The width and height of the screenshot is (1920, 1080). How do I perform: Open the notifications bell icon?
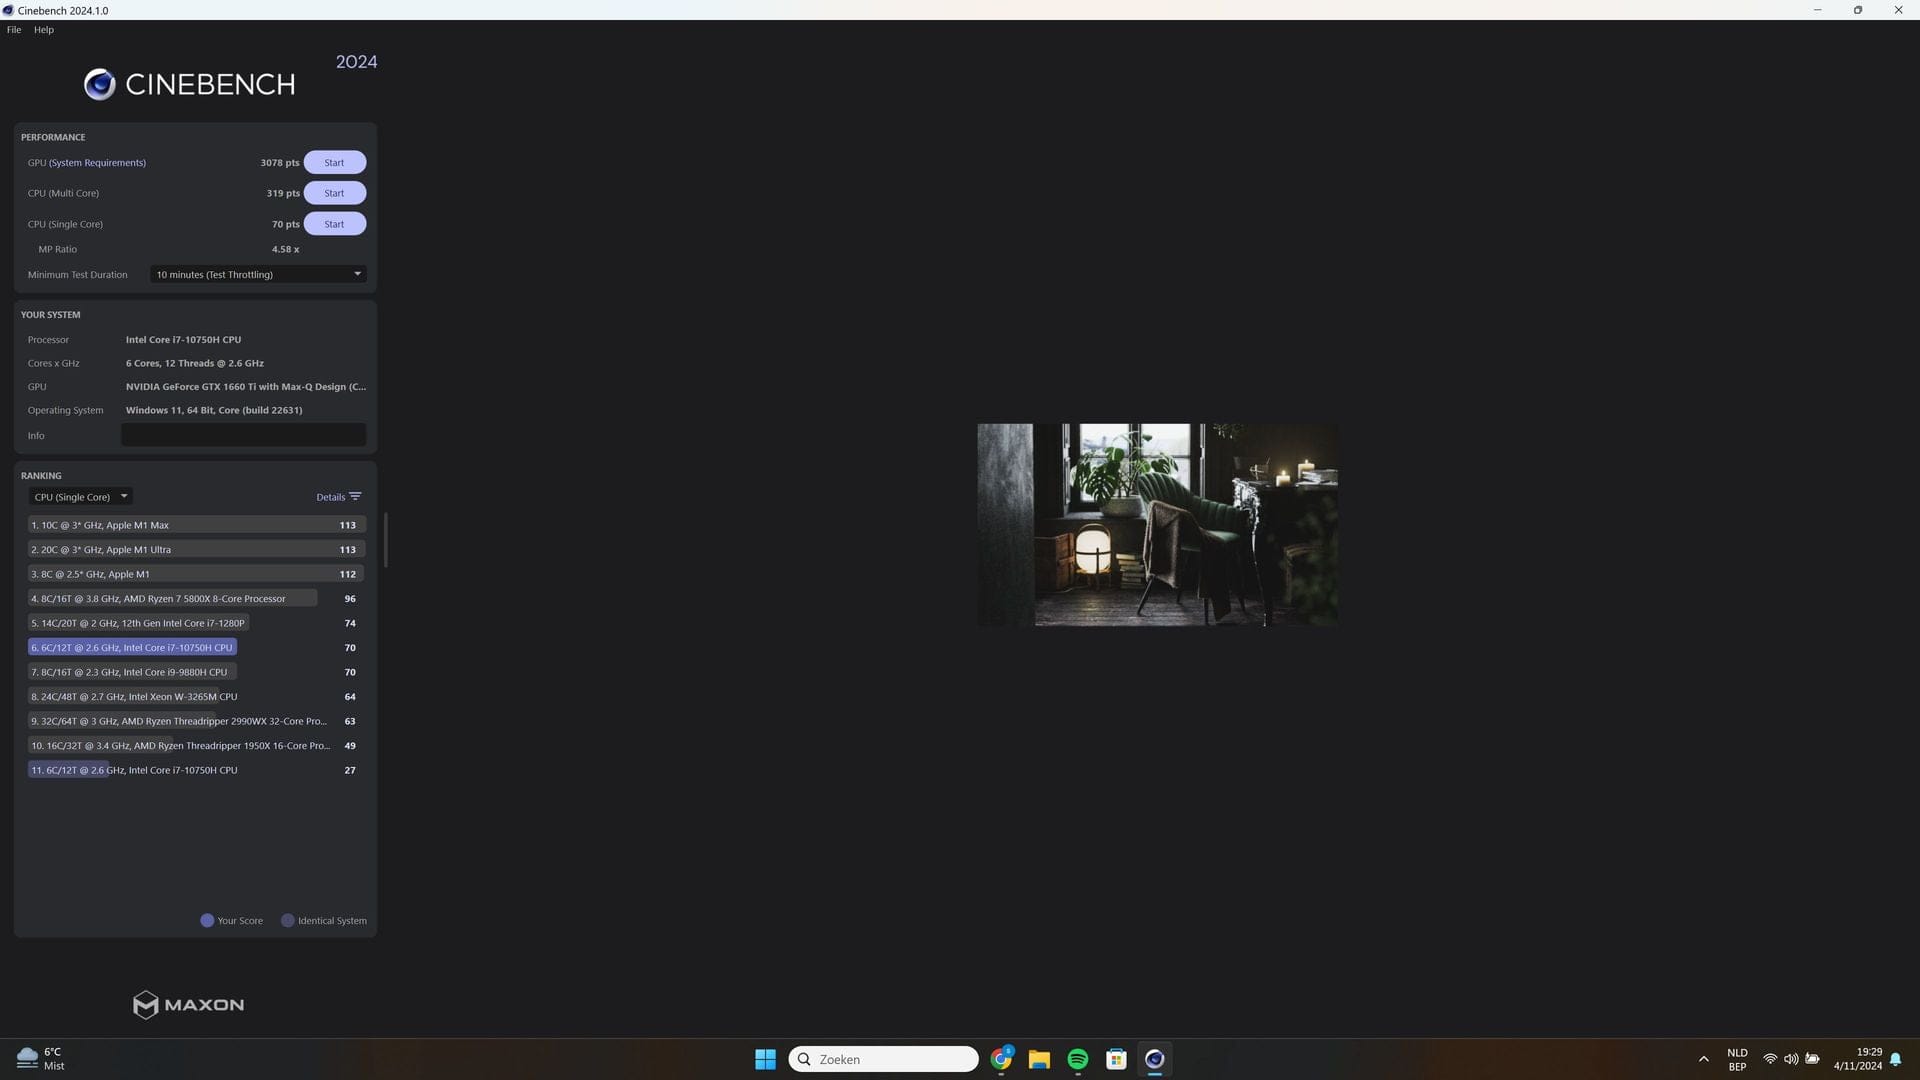pyautogui.click(x=1896, y=1059)
